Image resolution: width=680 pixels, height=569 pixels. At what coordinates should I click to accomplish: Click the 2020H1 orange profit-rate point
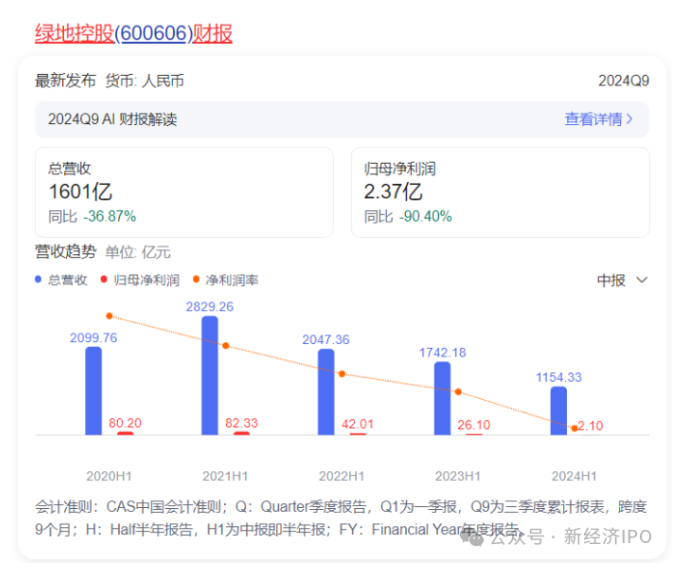(109, 316)
